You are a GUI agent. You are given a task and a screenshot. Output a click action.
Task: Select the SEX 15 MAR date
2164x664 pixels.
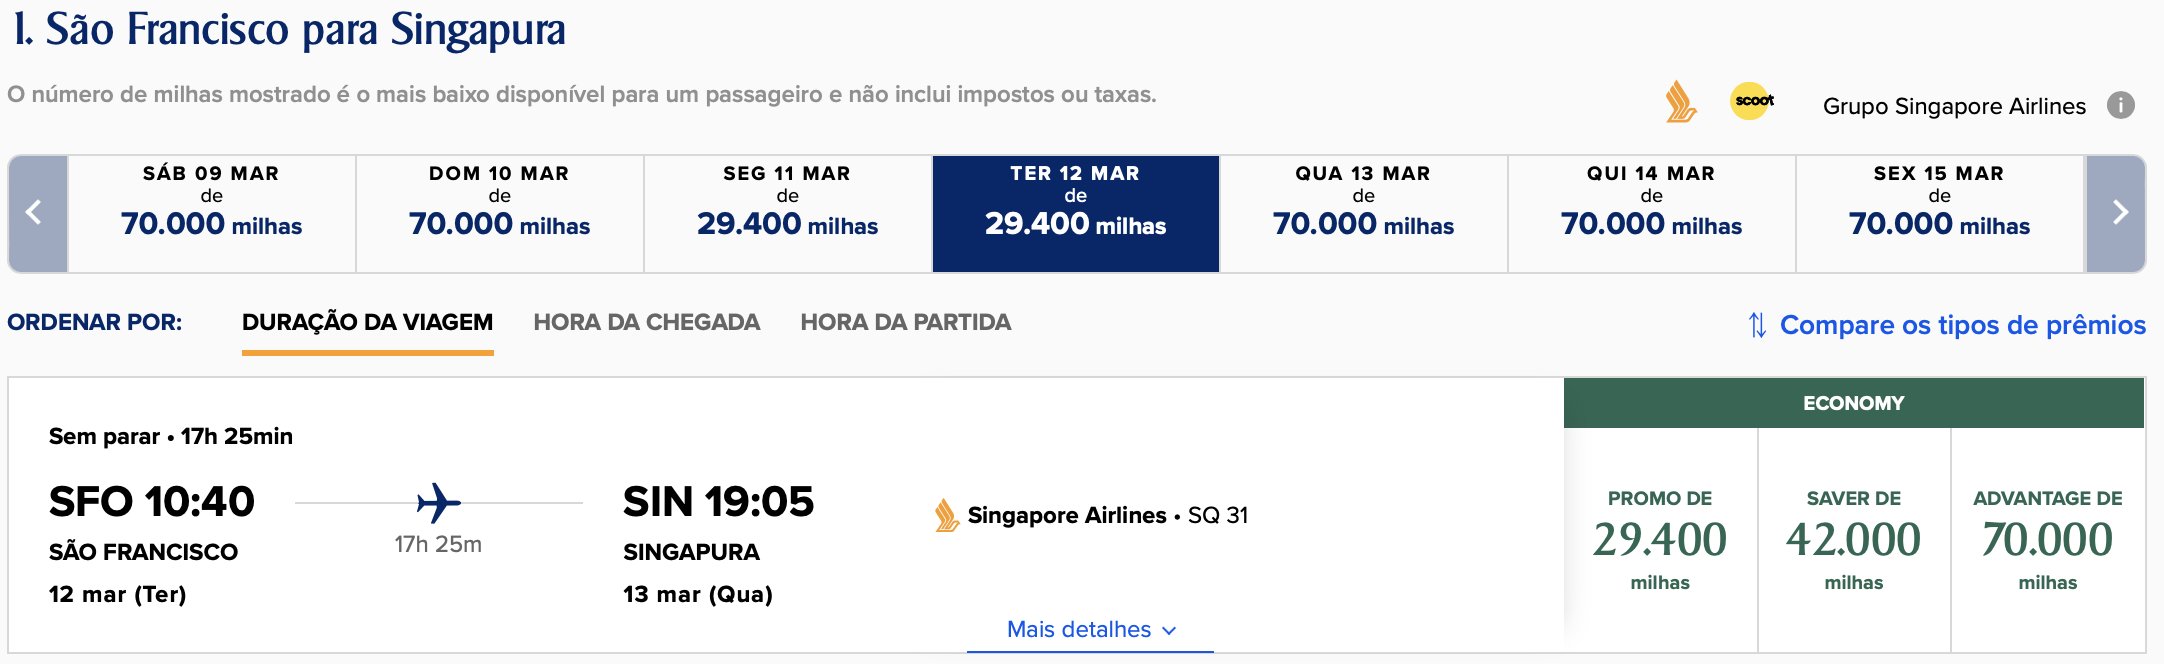click(1940, 213)
